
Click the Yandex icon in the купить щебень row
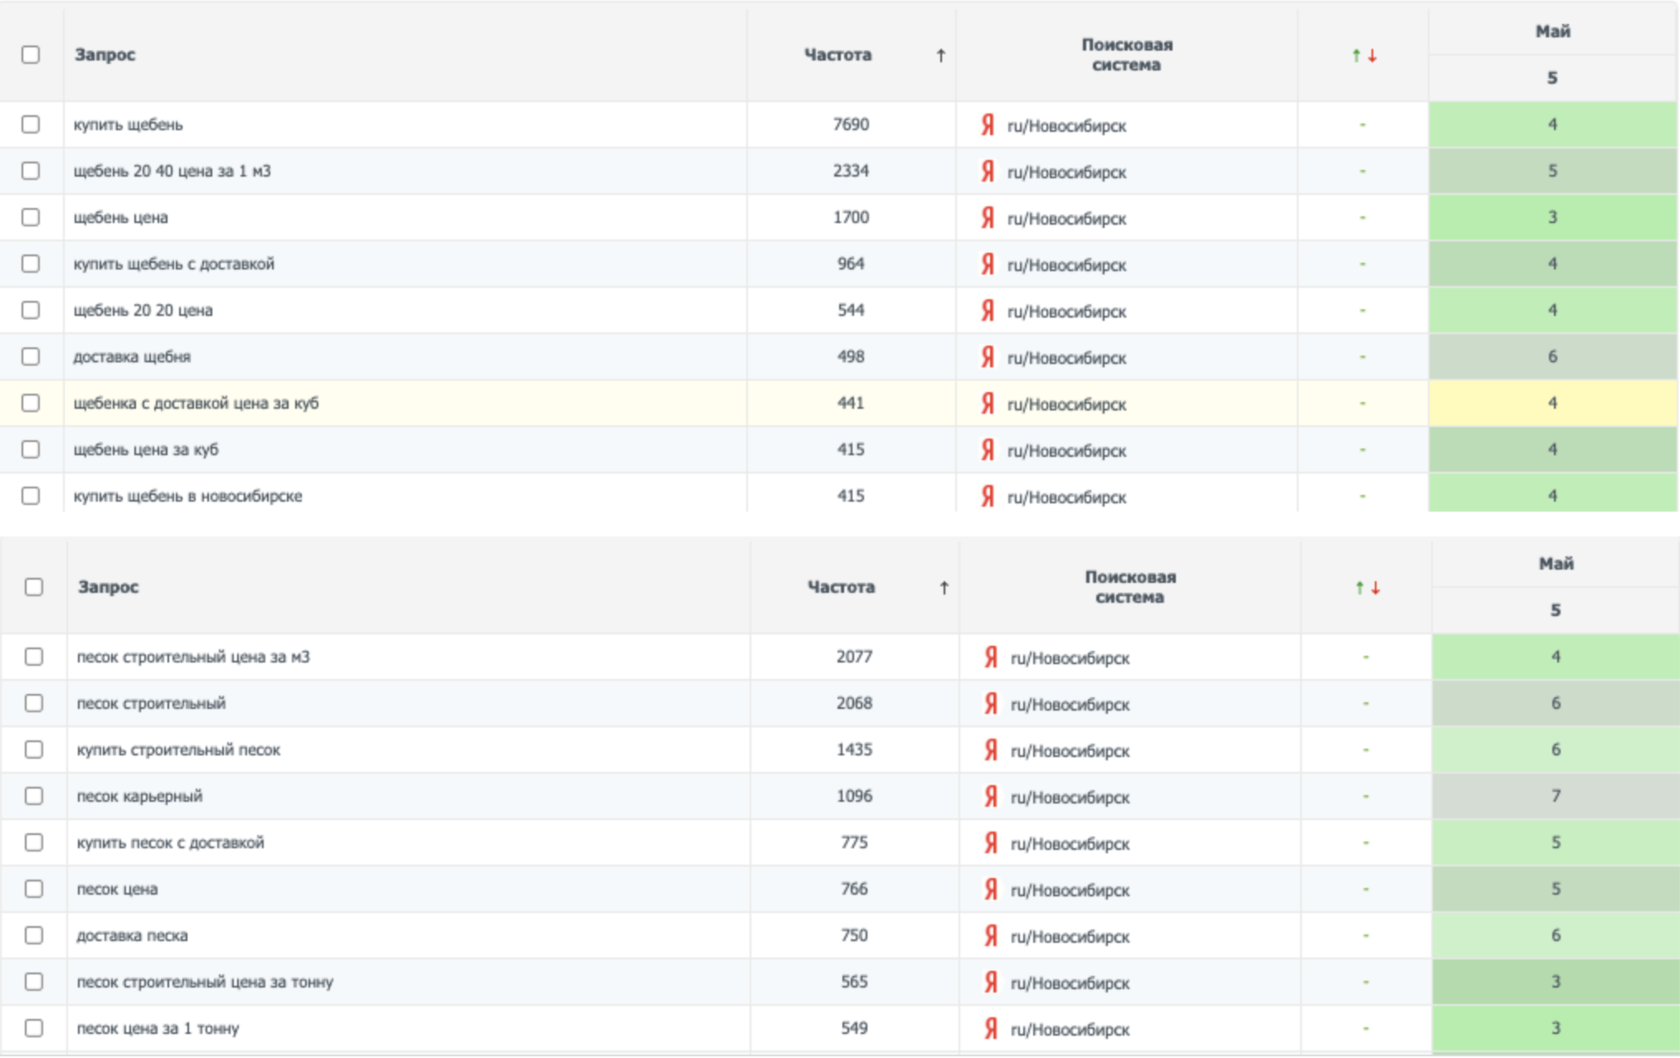(x=987, y=125)
